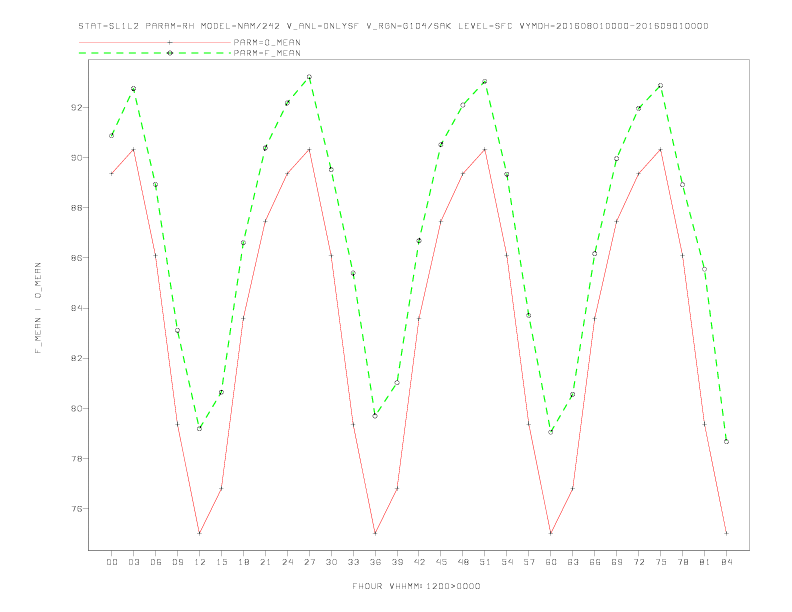
Task: Click the PARM=O_MEAN legend label
Action: point(267,42)
